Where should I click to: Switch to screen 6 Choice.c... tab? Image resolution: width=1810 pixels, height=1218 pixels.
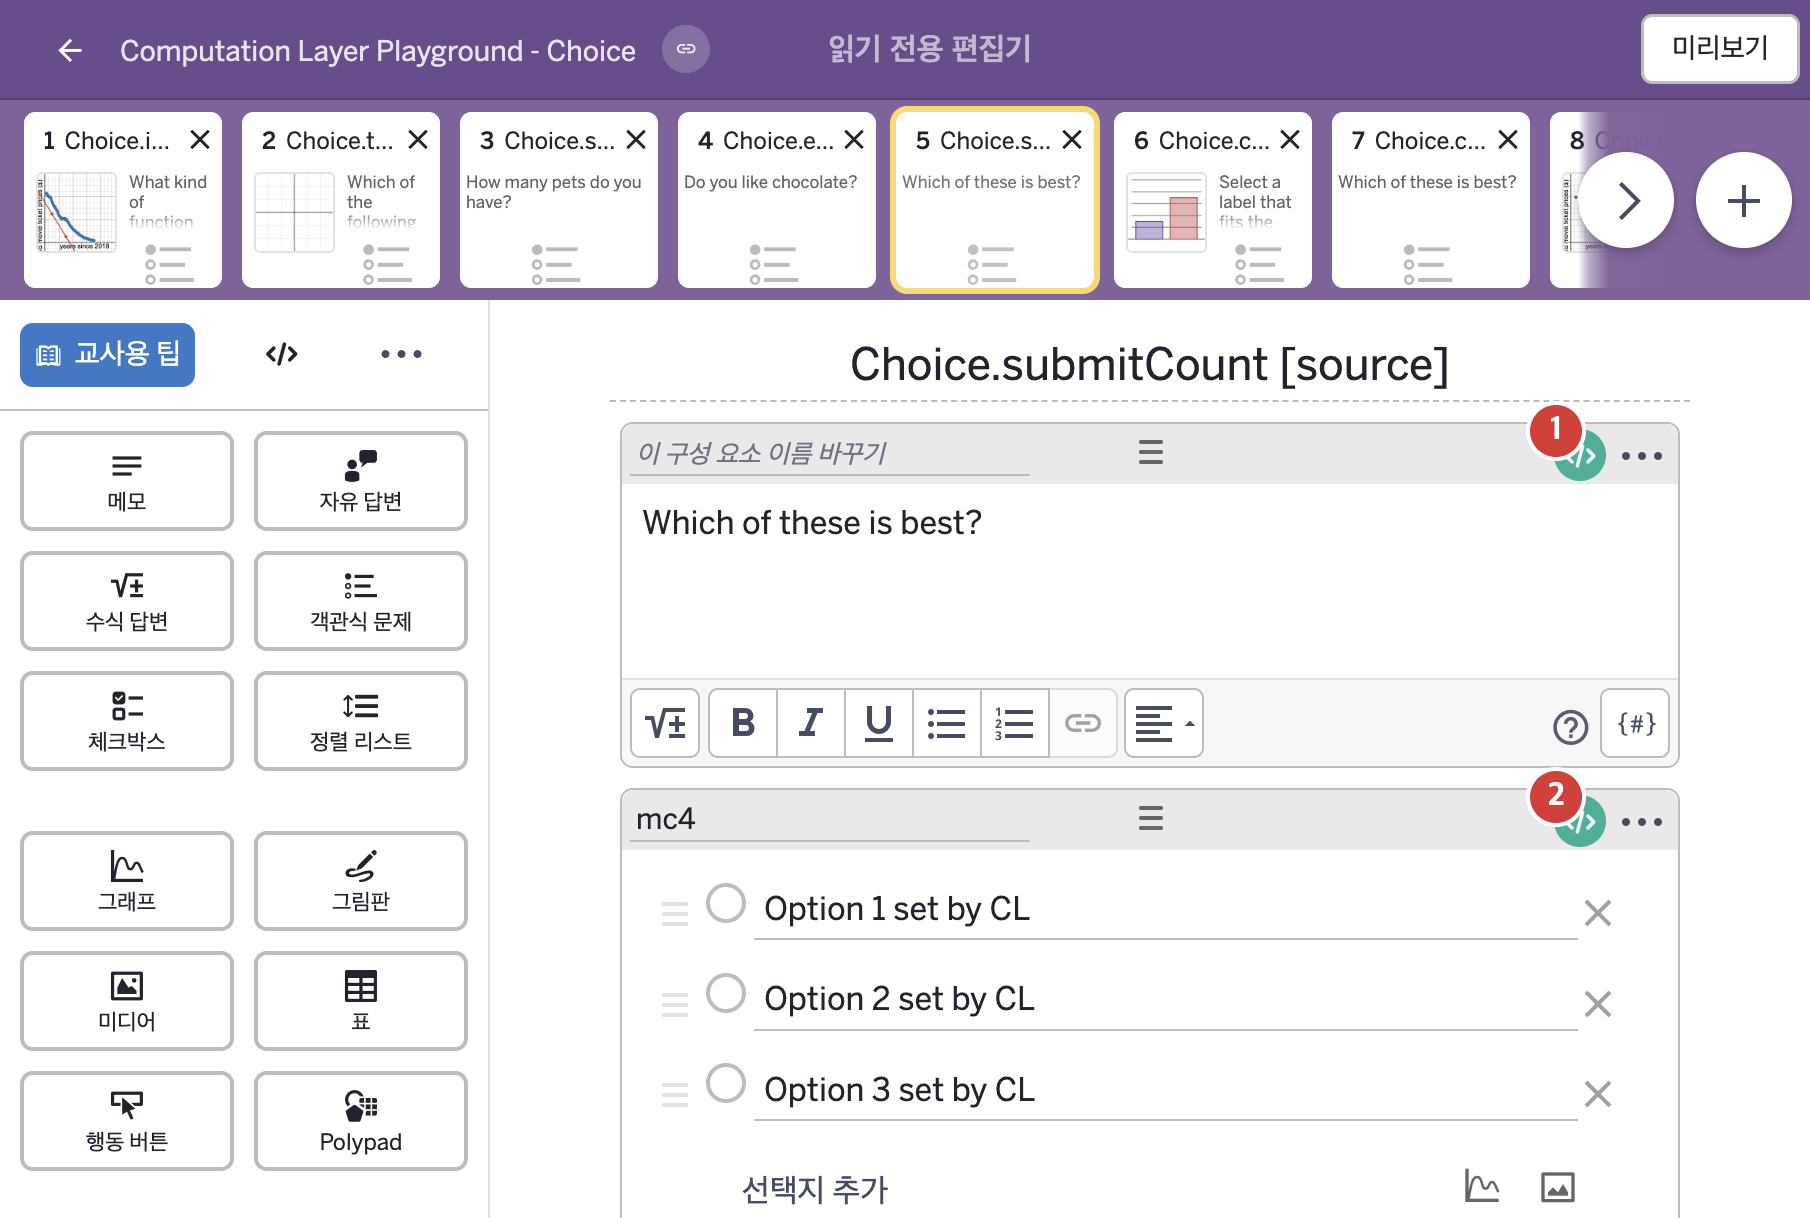[x=1213, y=200]
